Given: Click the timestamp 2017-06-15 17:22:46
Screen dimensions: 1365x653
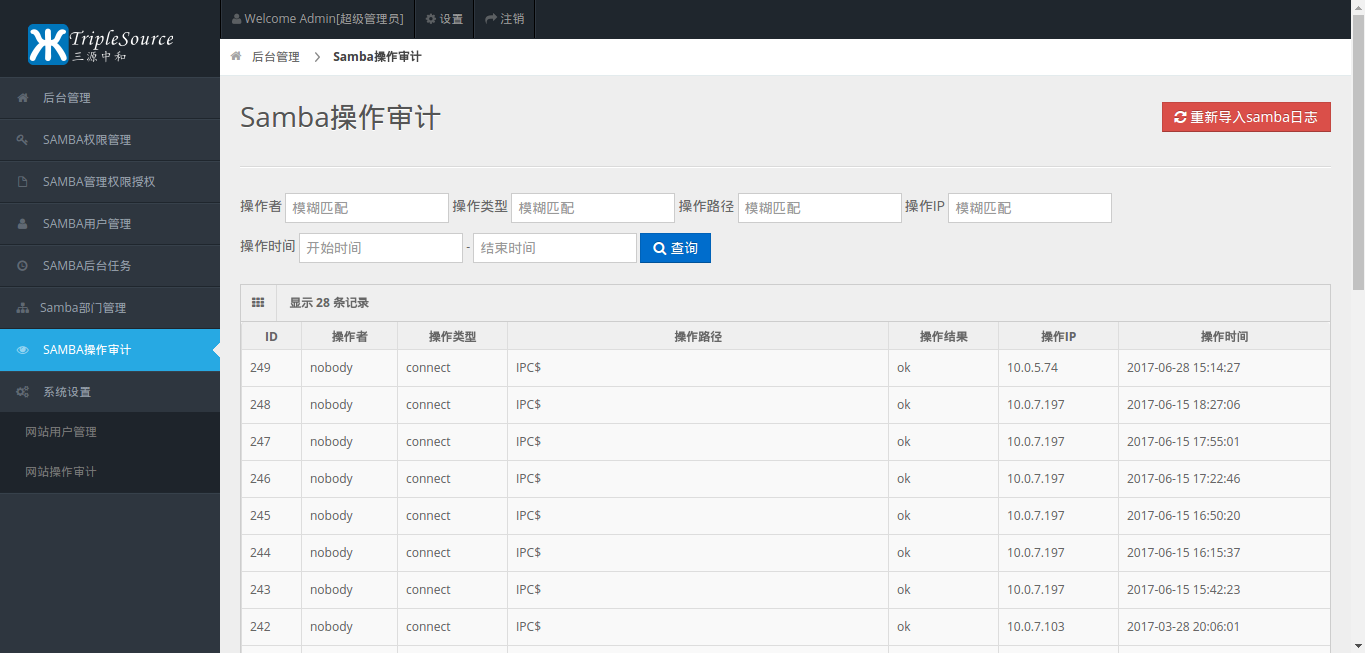Looking at the screenshot, I should [x=1183, y=479].
